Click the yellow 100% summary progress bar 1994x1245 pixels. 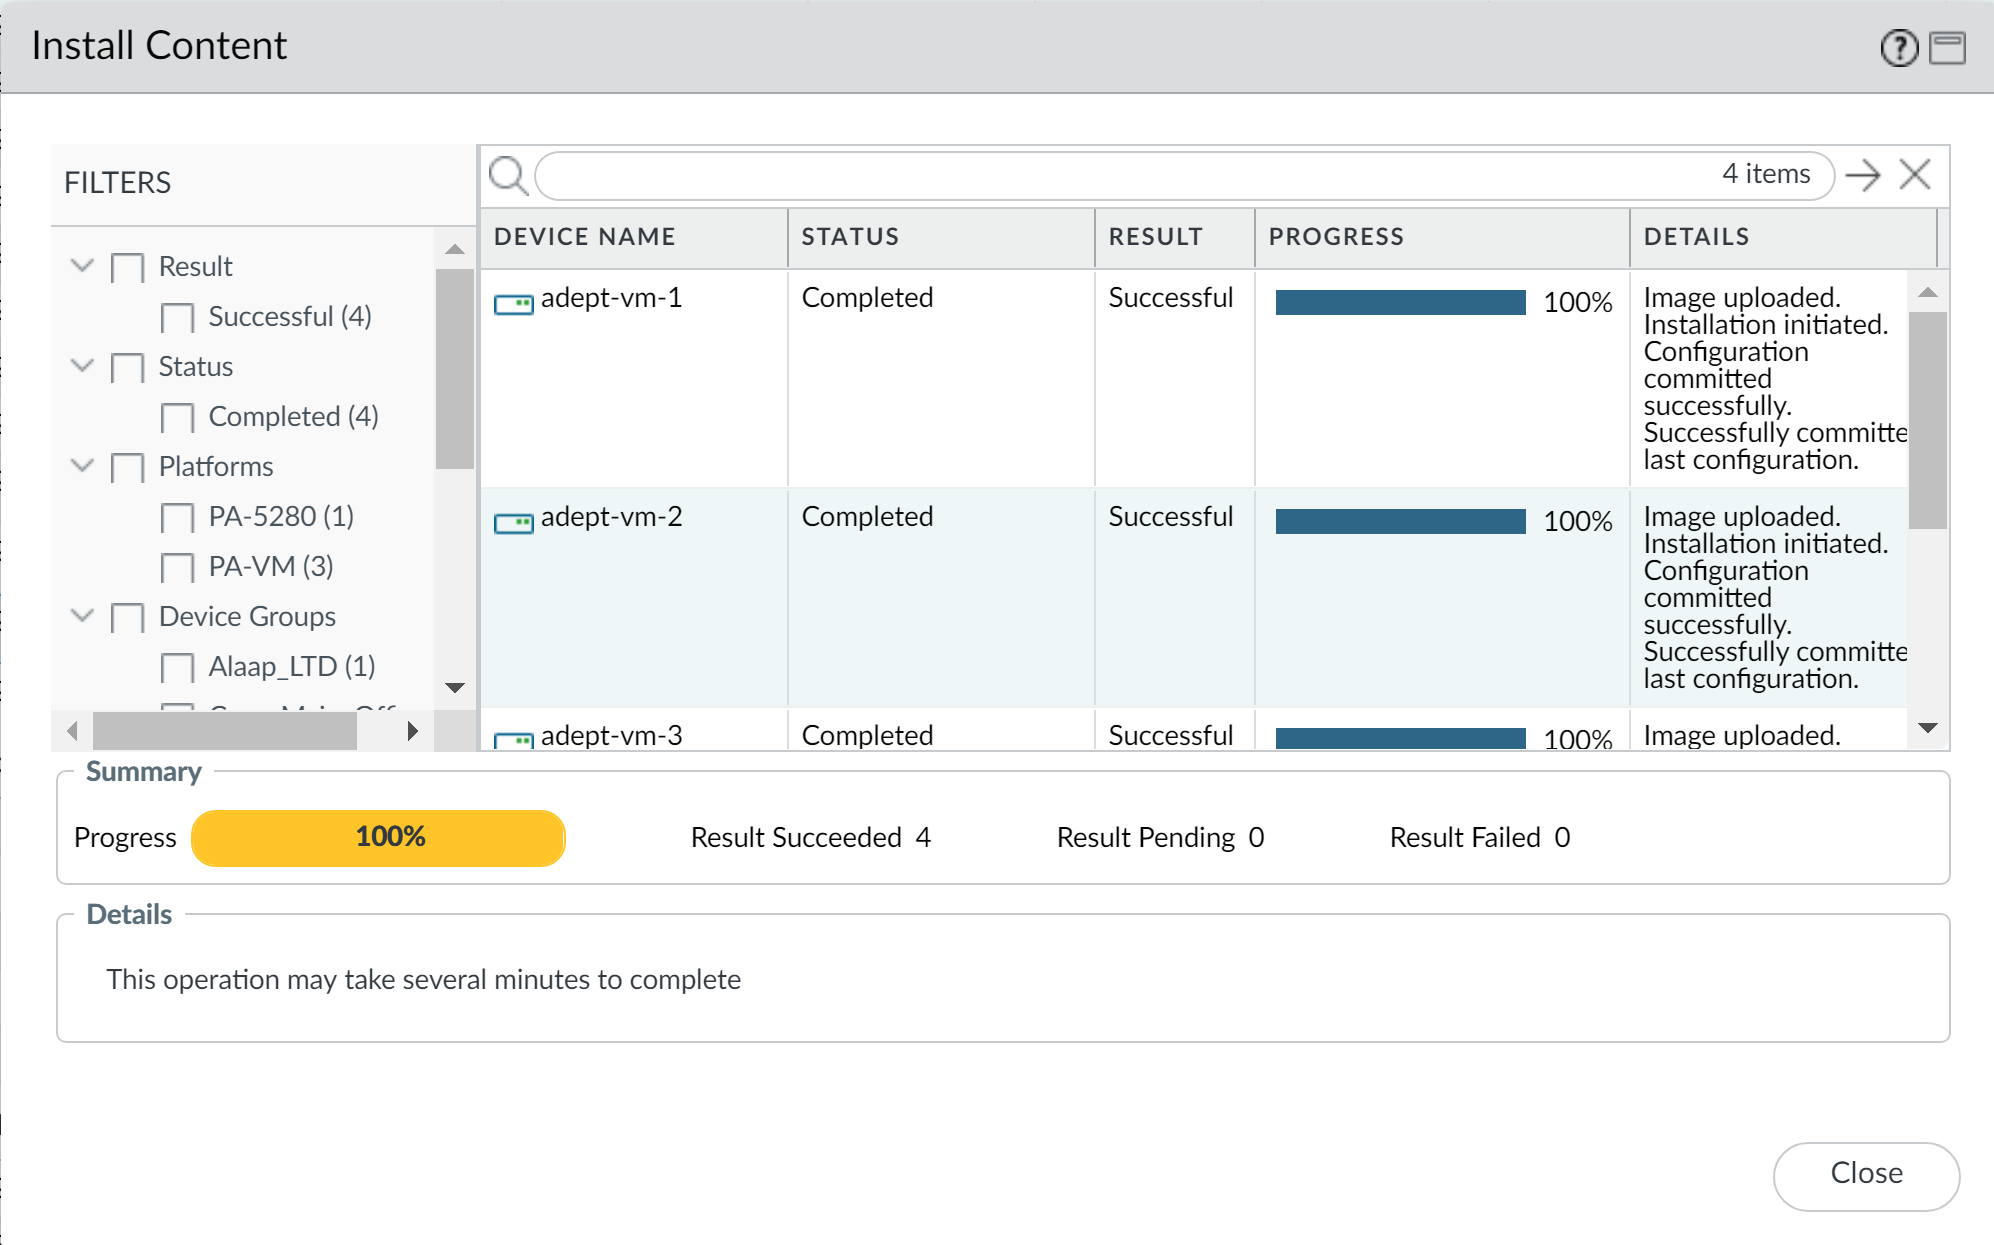click(x=378, y=838)
